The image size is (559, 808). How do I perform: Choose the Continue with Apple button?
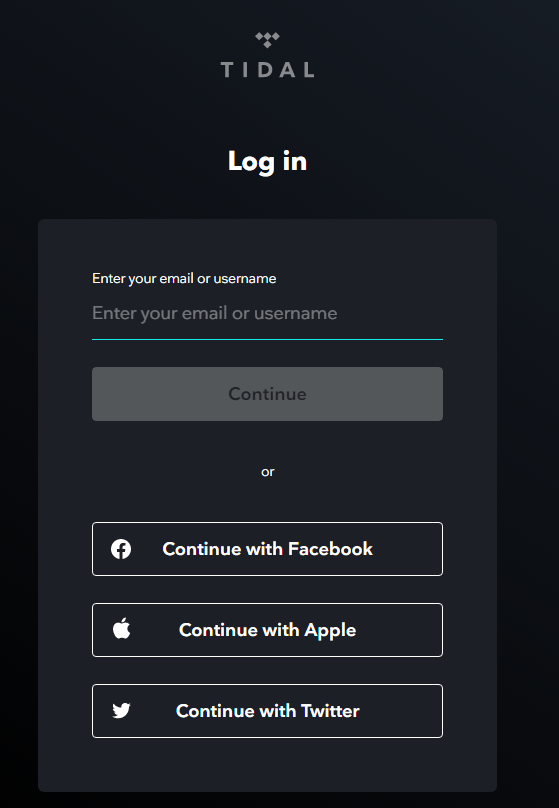click(267, 630)
